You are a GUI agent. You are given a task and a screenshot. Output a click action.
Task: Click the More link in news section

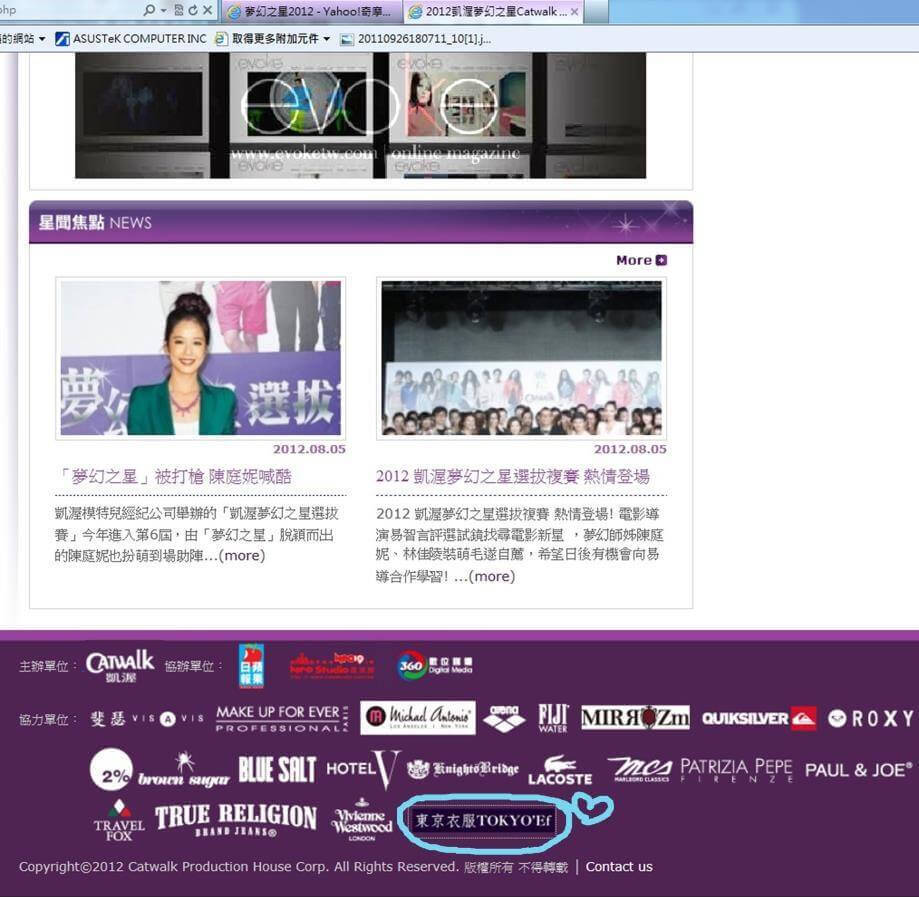pos(641,260)
